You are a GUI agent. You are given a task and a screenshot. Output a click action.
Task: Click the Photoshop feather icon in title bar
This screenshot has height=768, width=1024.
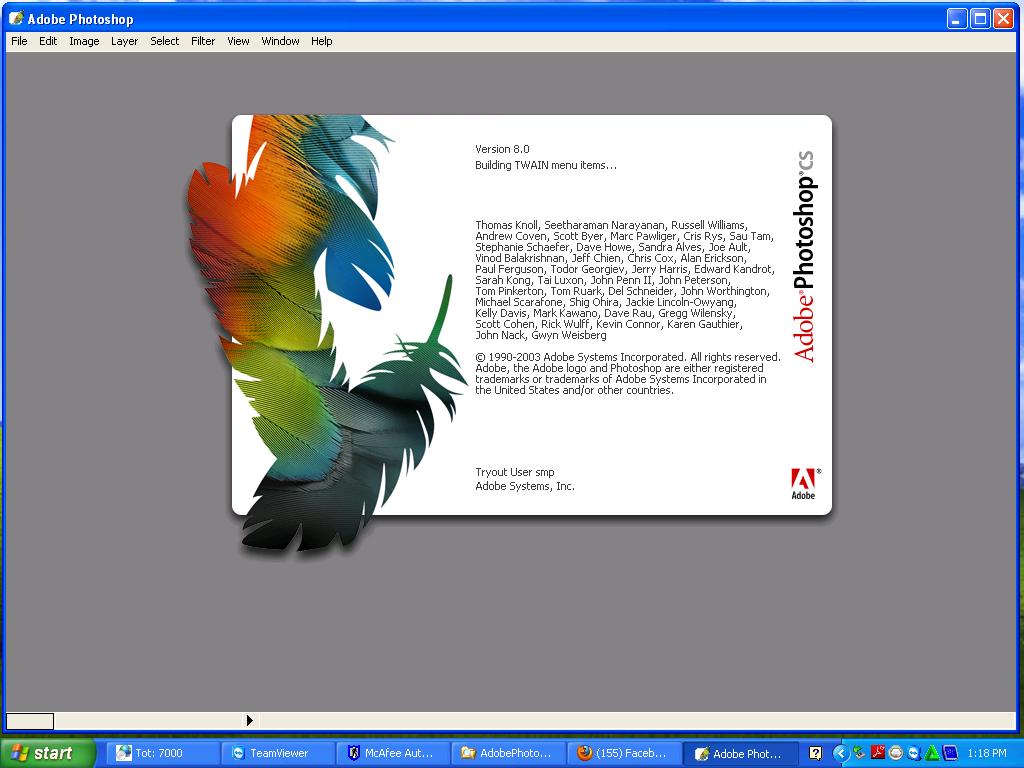(x=16, y=19)
